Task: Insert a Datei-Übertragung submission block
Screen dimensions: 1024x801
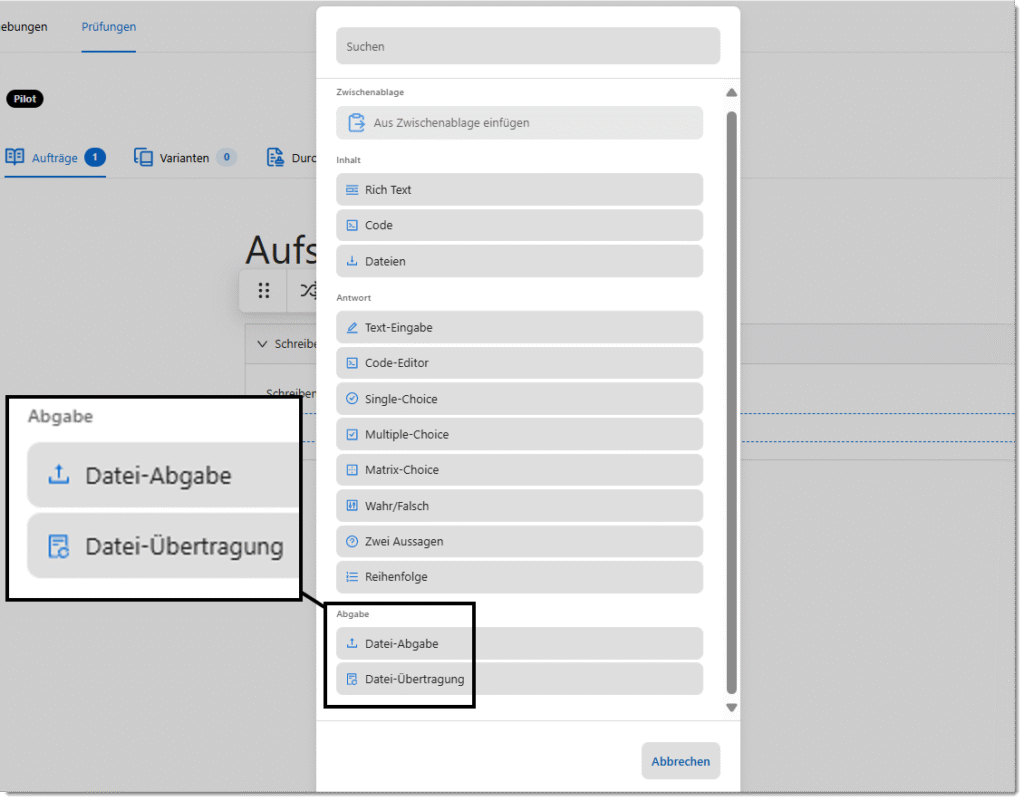Action: coord(519,679)
